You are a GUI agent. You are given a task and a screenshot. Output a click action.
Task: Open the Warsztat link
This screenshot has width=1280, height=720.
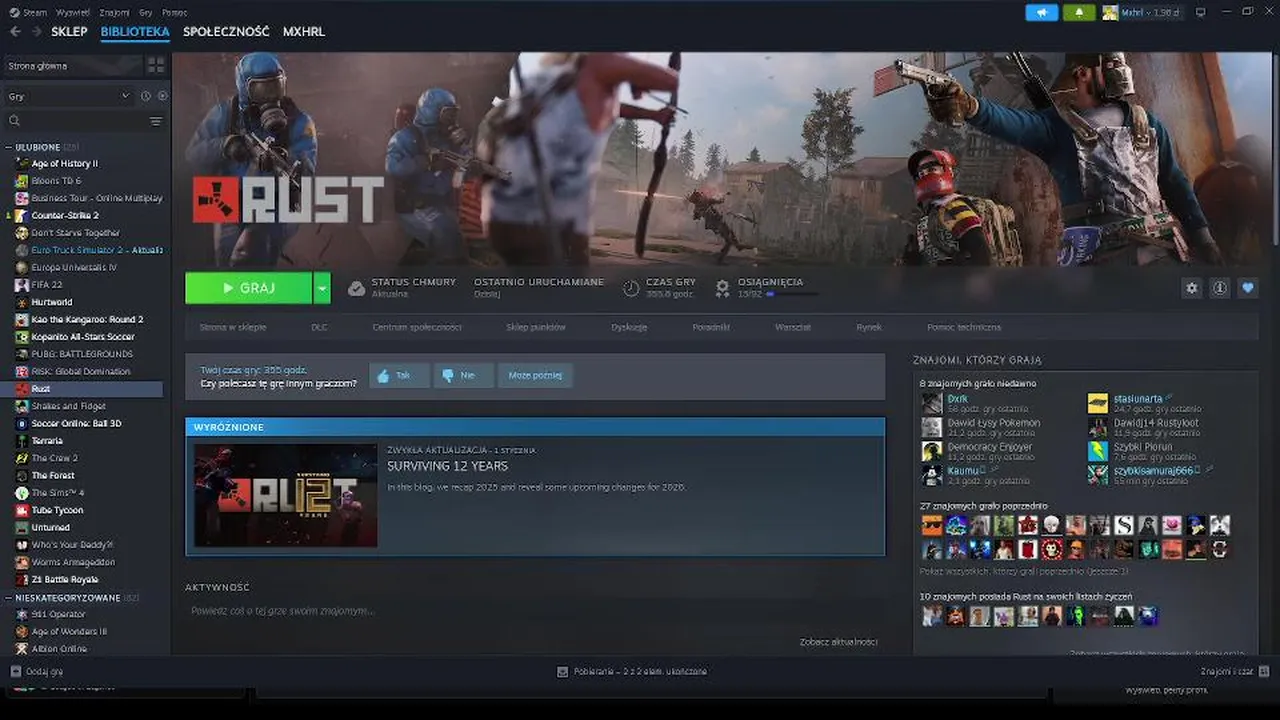(793, 327)
